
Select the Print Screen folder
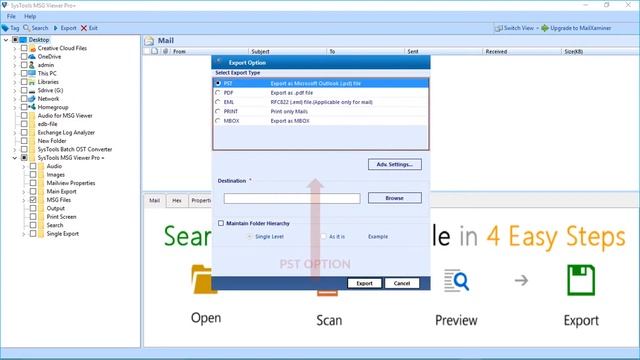(x=61, y=217)
